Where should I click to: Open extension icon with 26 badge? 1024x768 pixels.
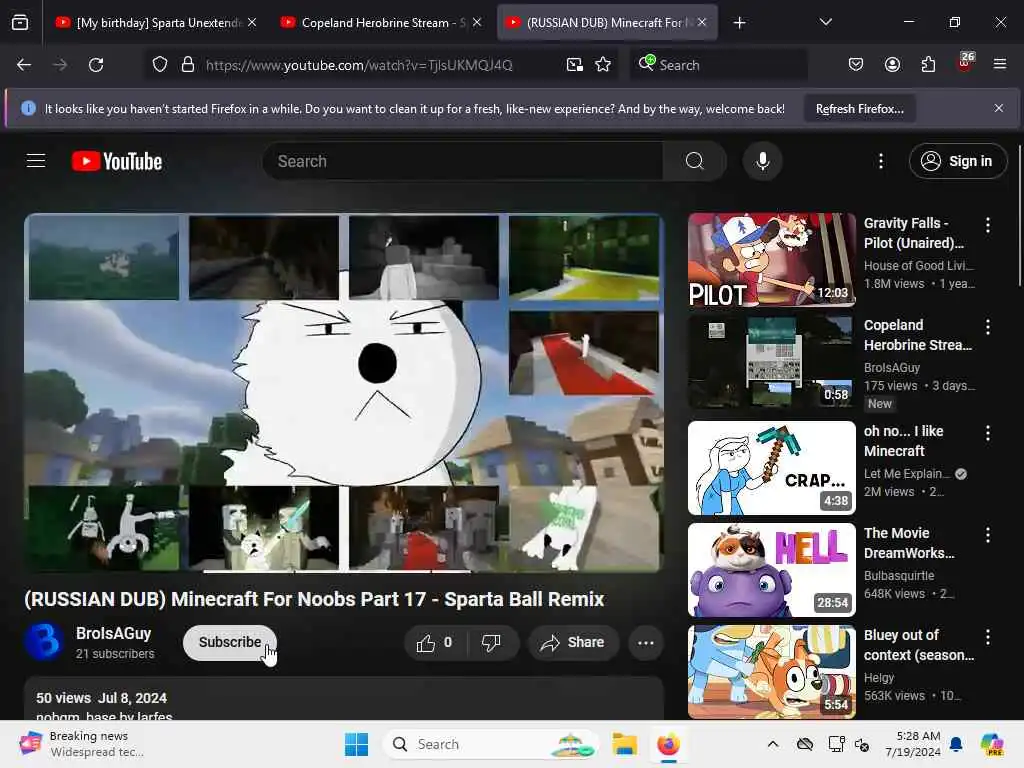pyautogui.click(x=965, y=63)
